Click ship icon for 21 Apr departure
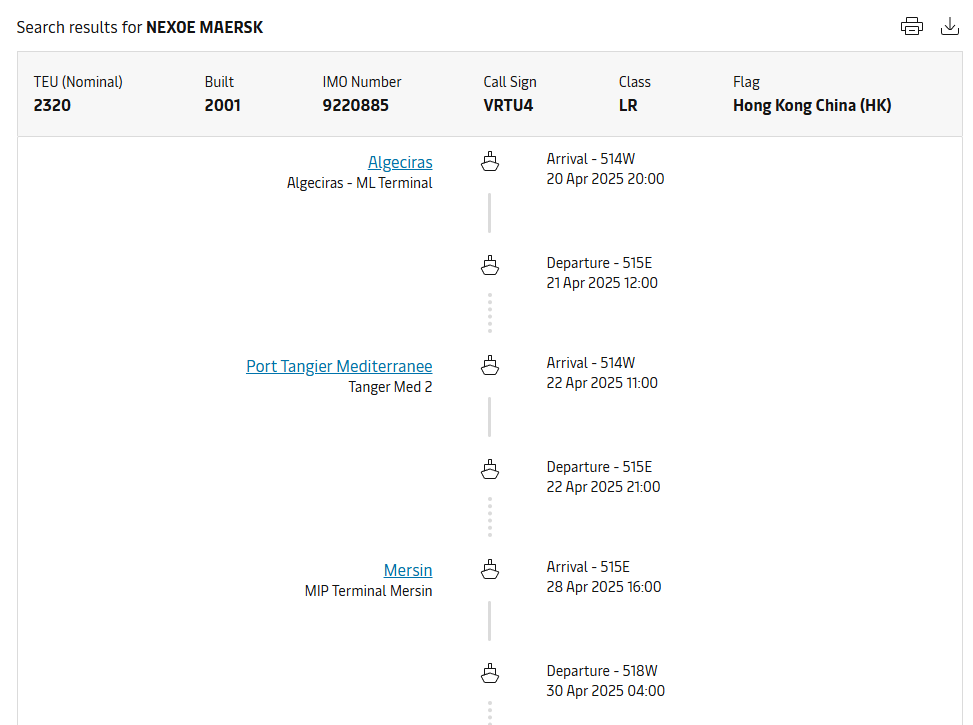Image resolution: width=973 pixels, height=725 pixels. point(490,265)
